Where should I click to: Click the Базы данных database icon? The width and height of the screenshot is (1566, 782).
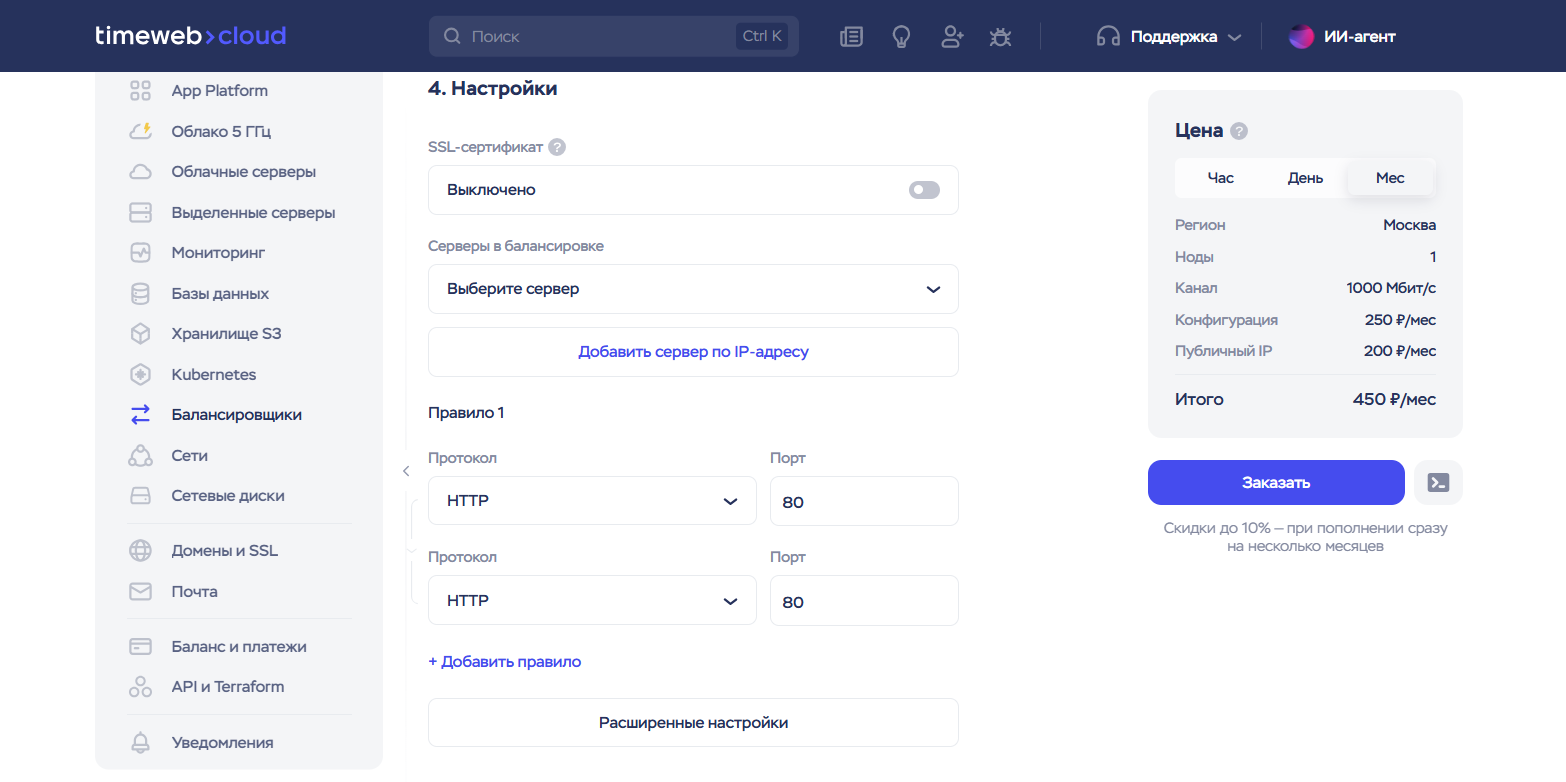click(140, 294)
